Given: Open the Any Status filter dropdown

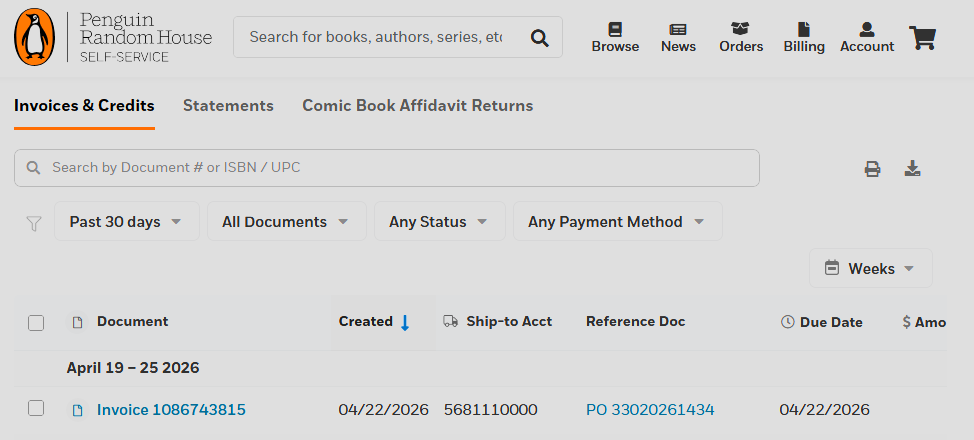Looking at the screenshot, I should coord(440,221).
